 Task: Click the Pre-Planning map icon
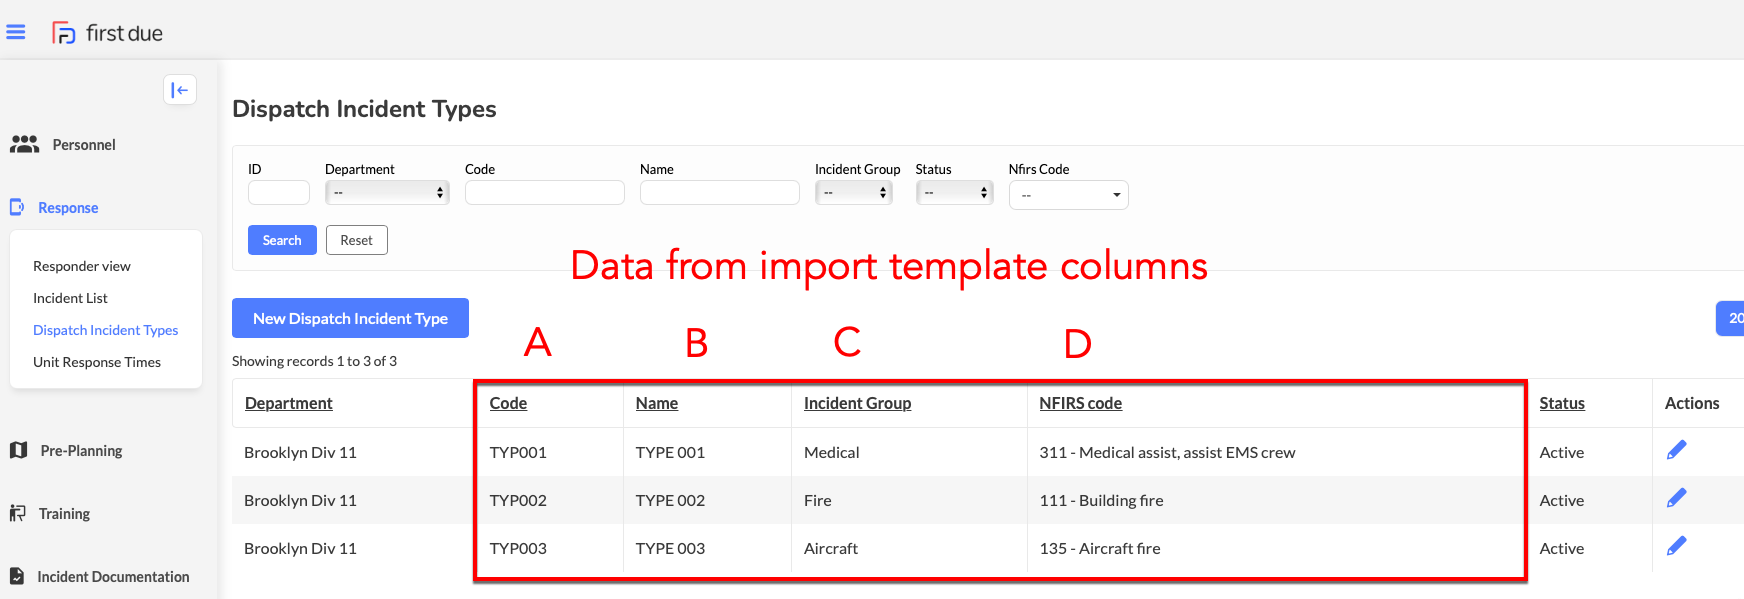[18, 451]
